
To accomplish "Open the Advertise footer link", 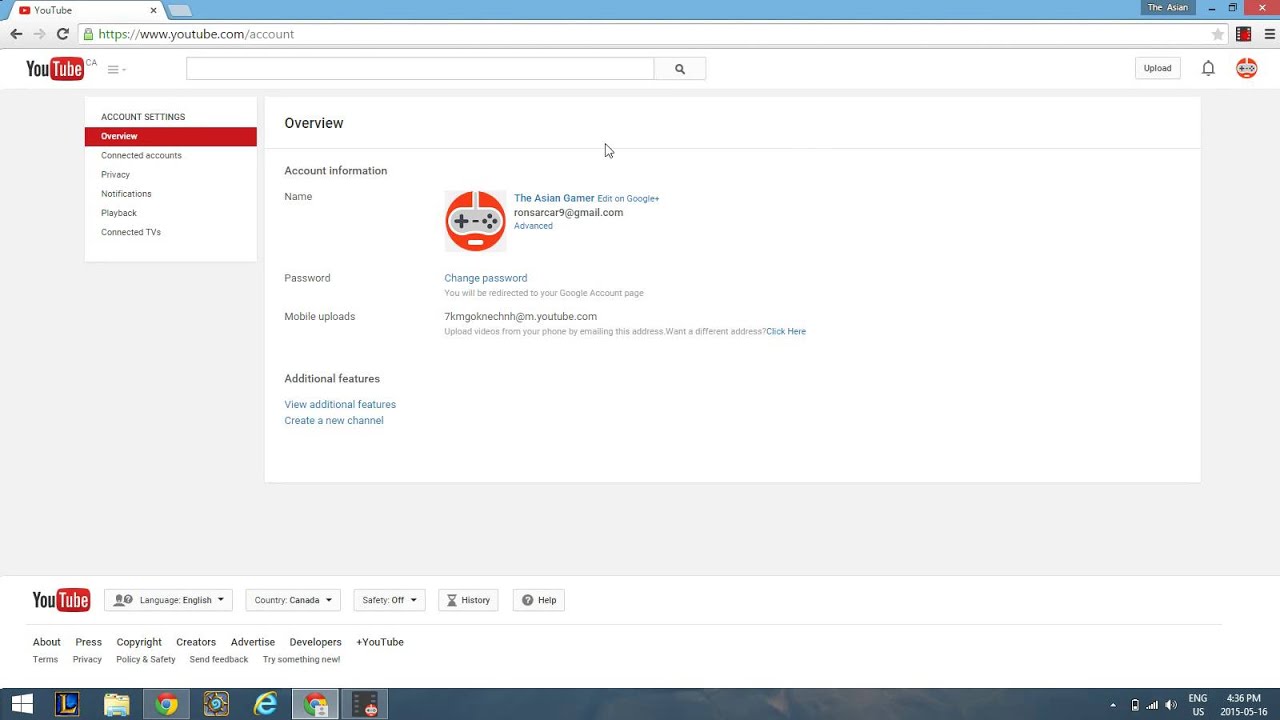I will click(x=253, y=642).
